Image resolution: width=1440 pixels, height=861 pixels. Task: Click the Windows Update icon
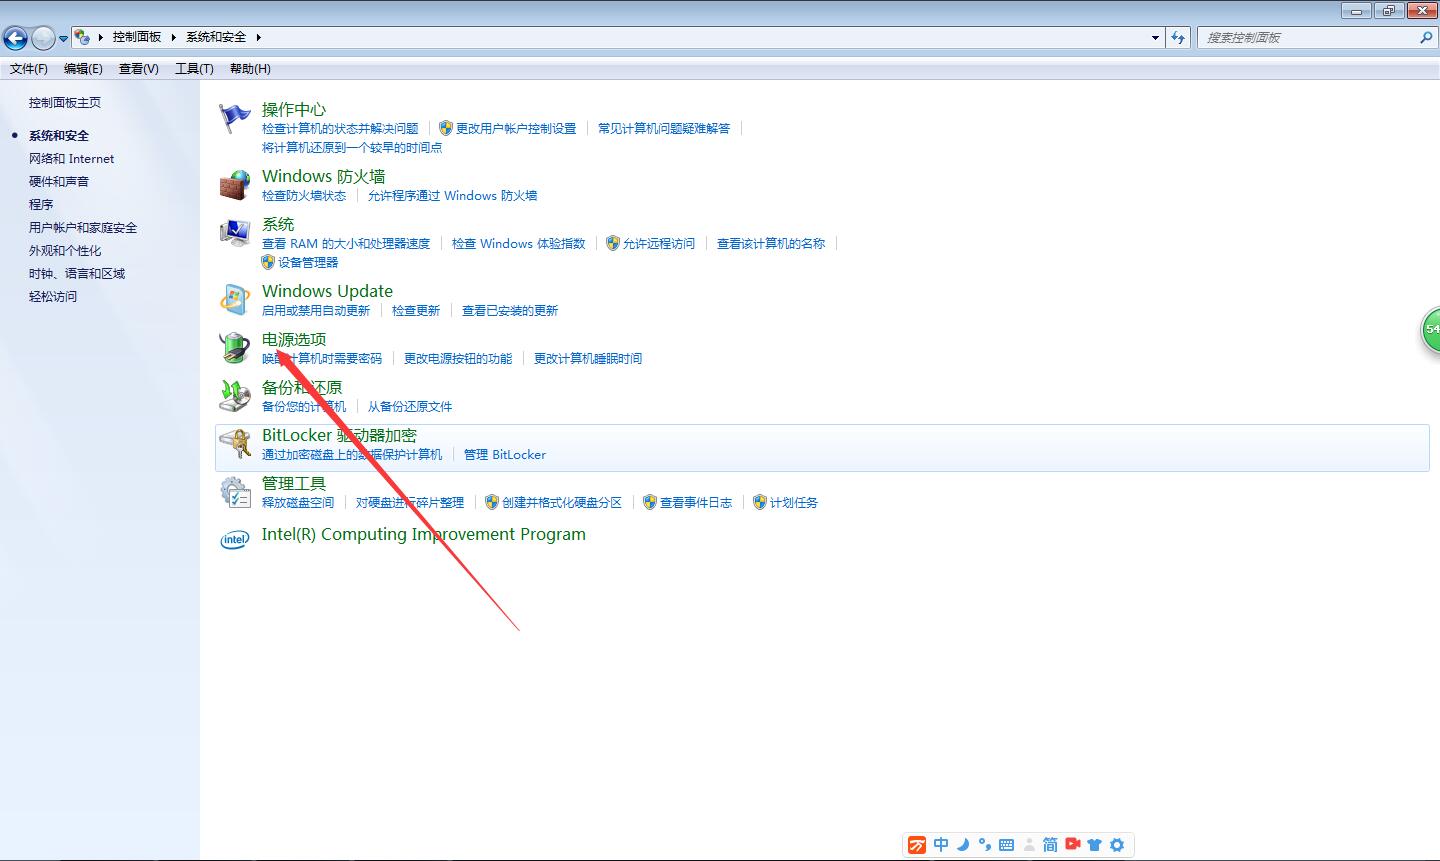pos(235,300)
